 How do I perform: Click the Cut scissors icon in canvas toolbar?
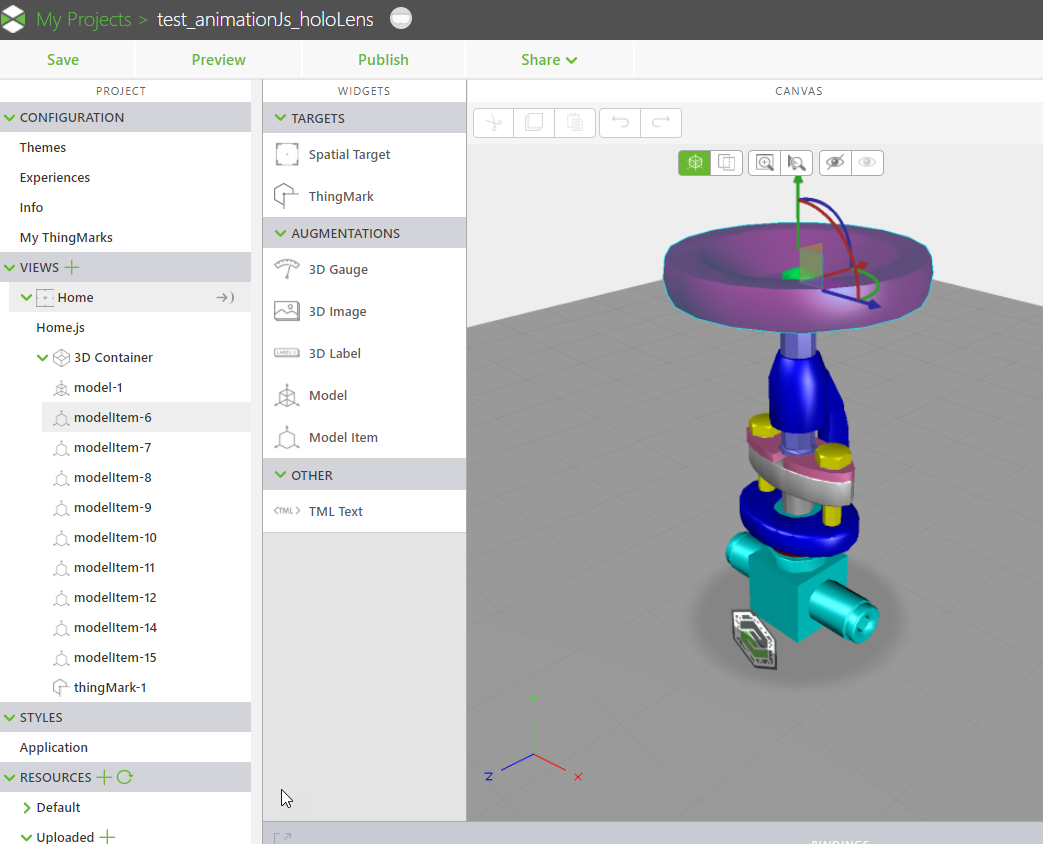pos(493,123)
